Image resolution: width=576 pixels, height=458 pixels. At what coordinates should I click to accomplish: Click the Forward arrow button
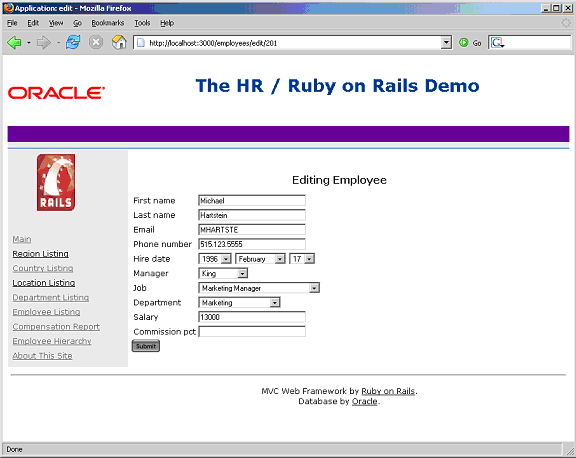(x=44, y=43)
